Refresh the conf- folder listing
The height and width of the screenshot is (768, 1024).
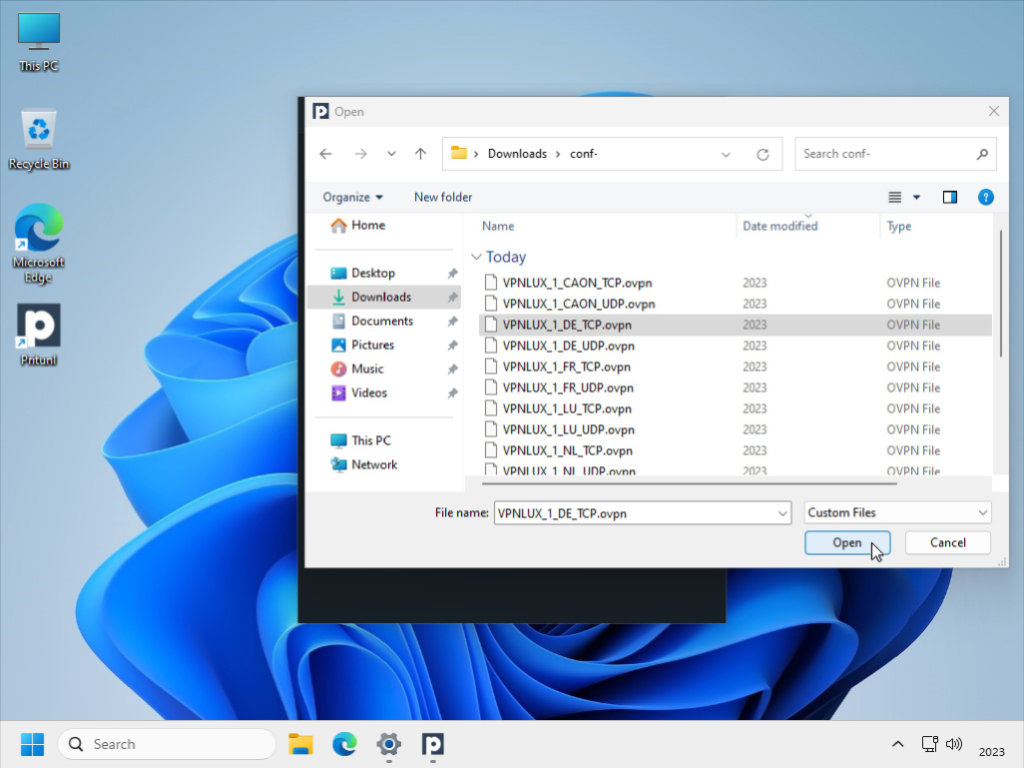pos(762,154)
